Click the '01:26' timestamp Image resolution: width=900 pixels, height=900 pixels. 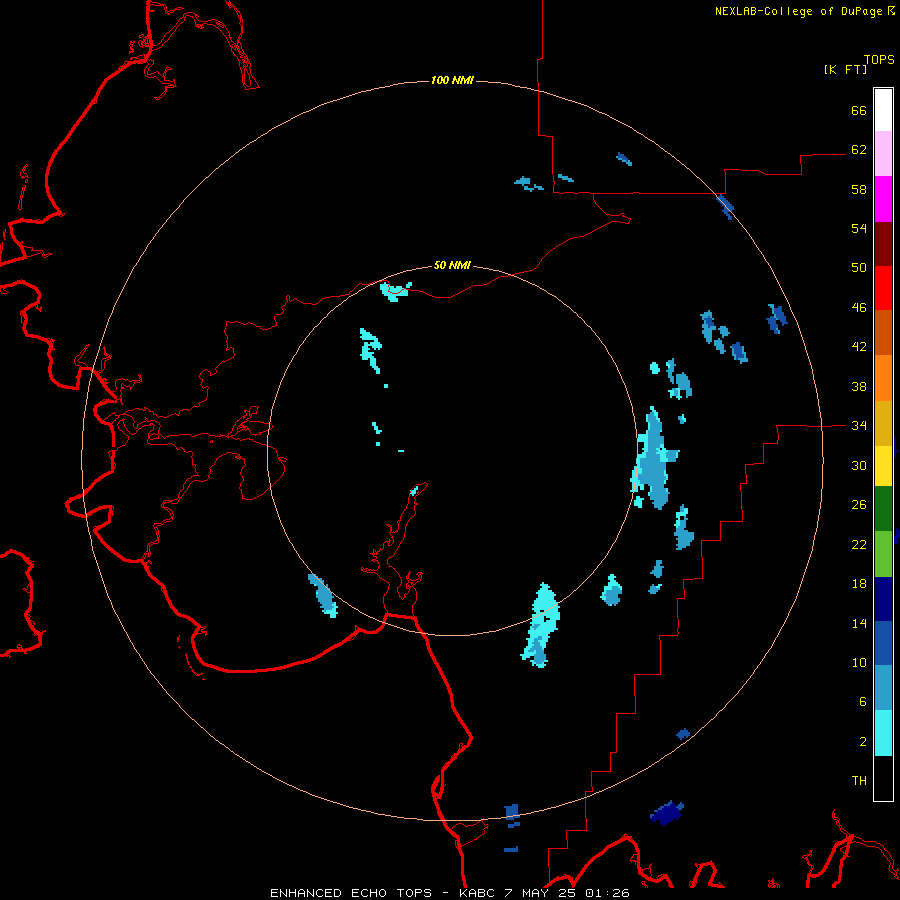(607, 893)
